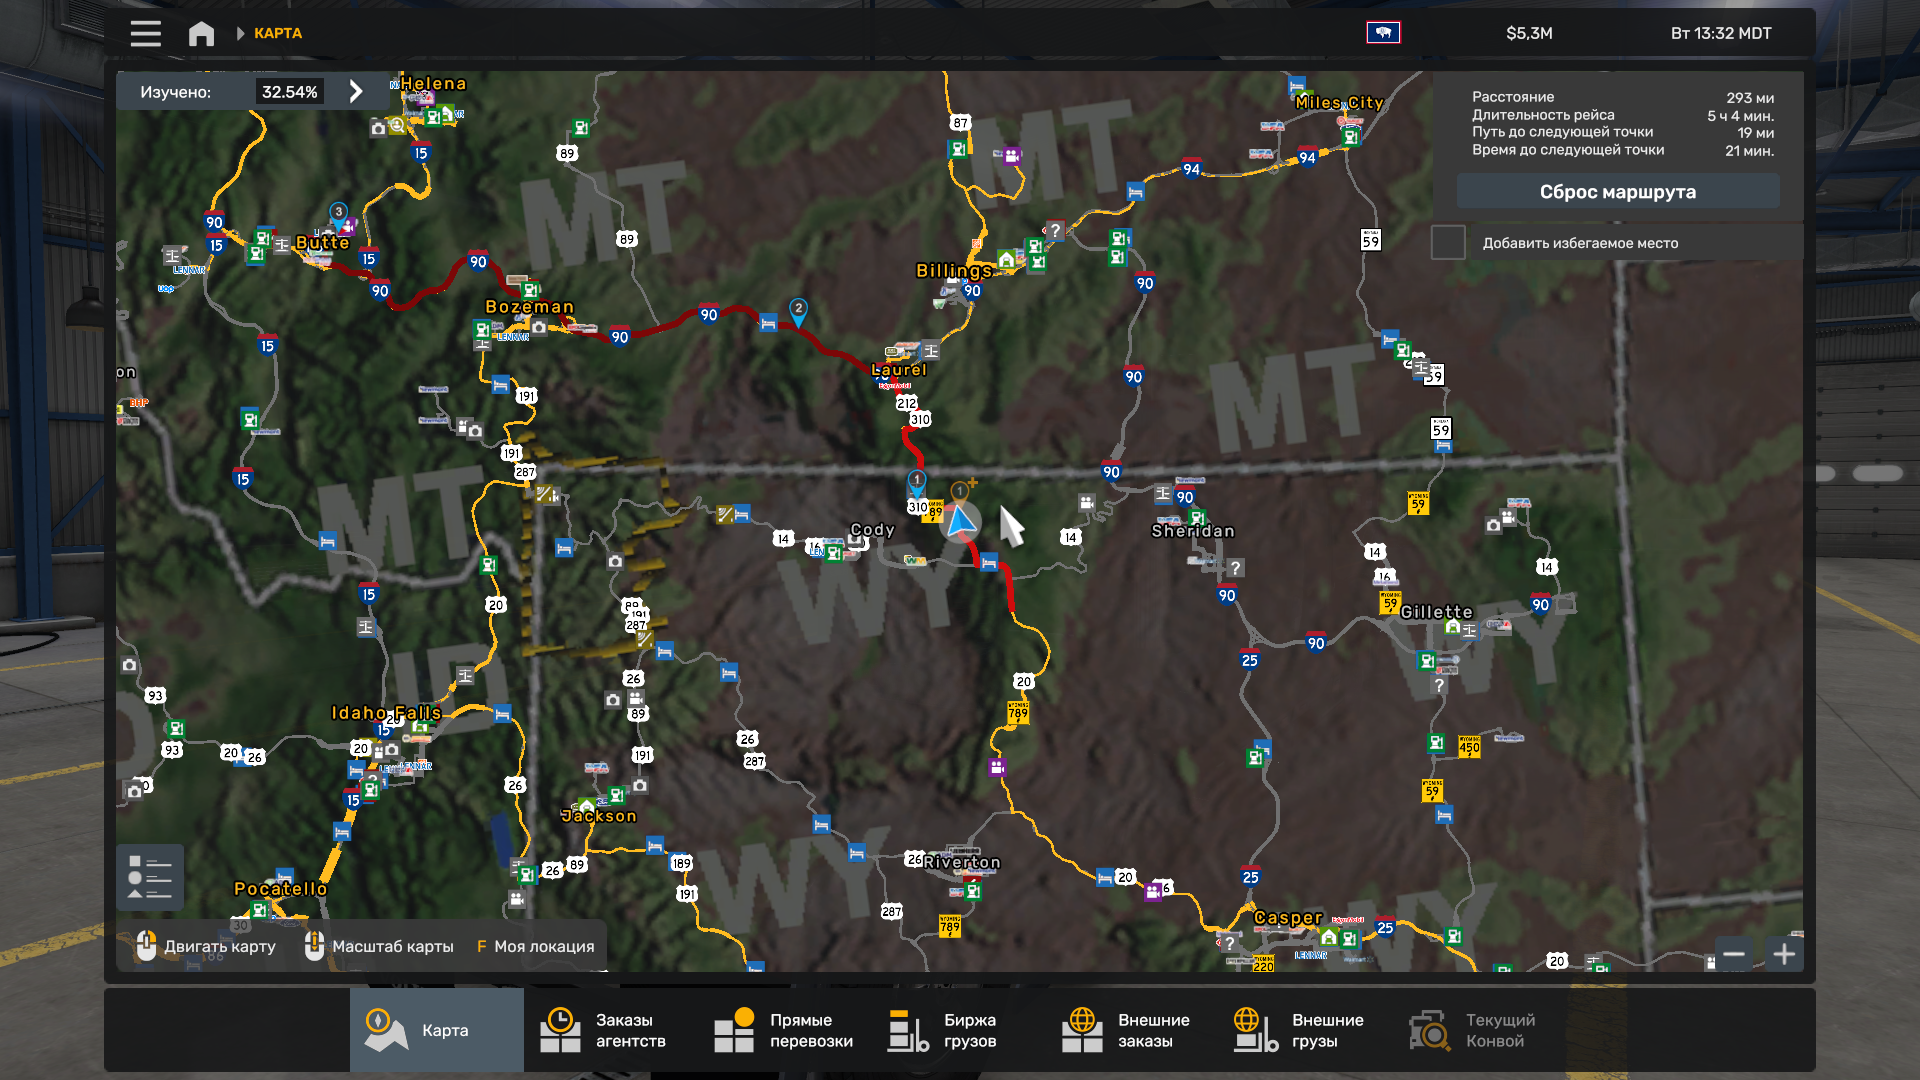The width and height of the screenshot is (1920, 1080).
Task: Click the Casper city label
Action: click(1288, 917)
